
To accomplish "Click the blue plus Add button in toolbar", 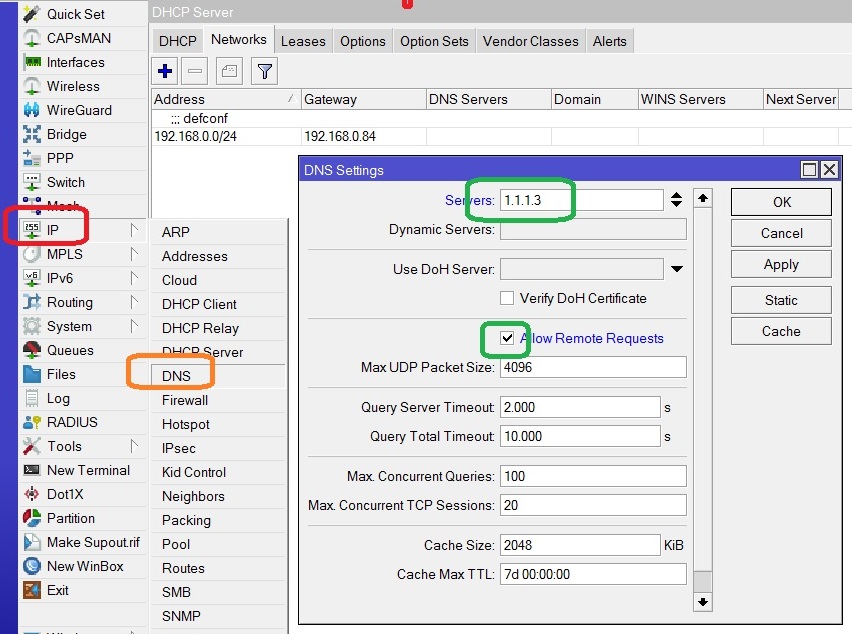I will click(165, 71).
